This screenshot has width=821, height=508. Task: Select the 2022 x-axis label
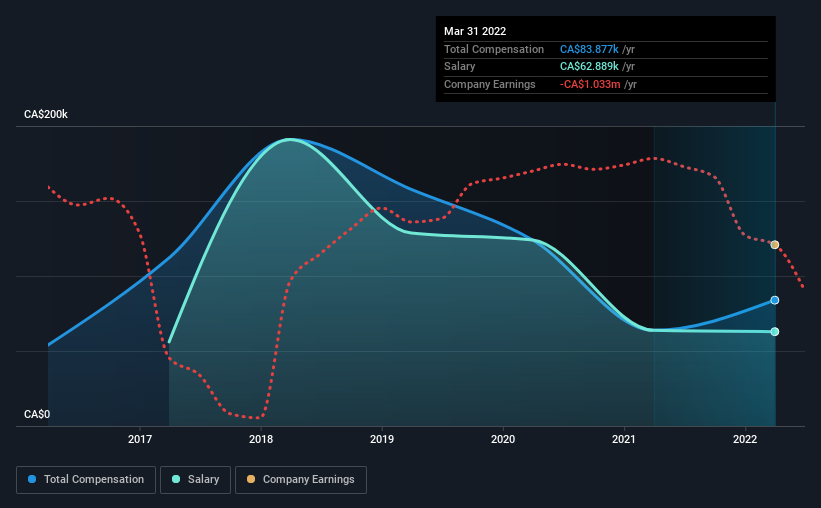pyautogui.click(x=745, y=439)
